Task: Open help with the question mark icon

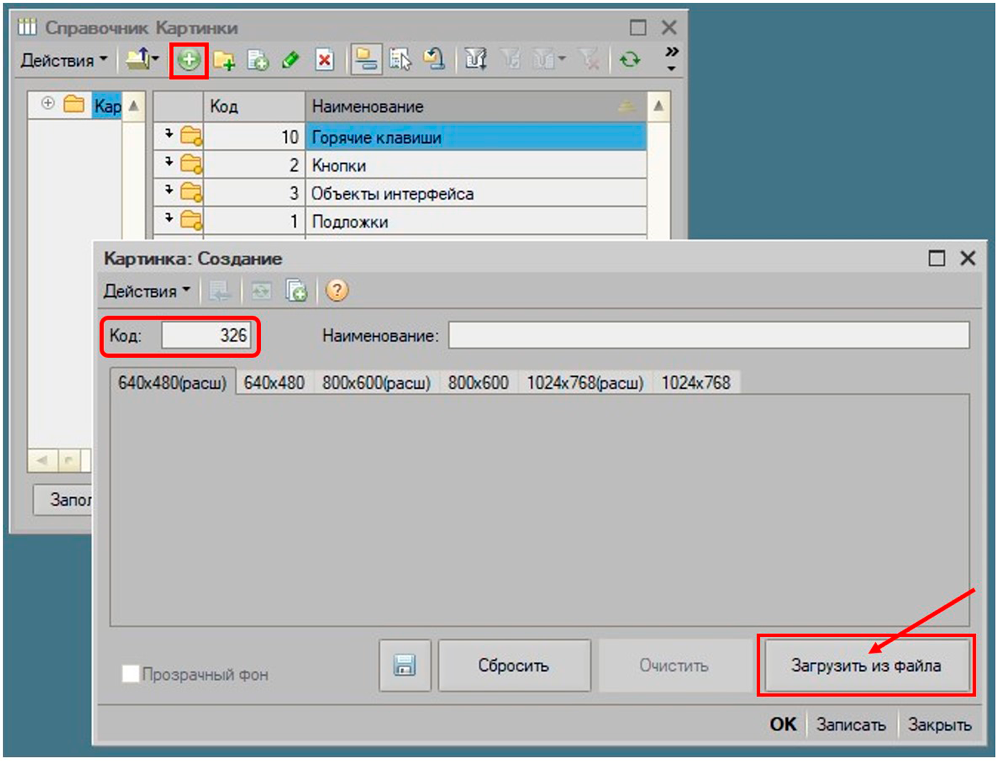Action: [337, 291]
